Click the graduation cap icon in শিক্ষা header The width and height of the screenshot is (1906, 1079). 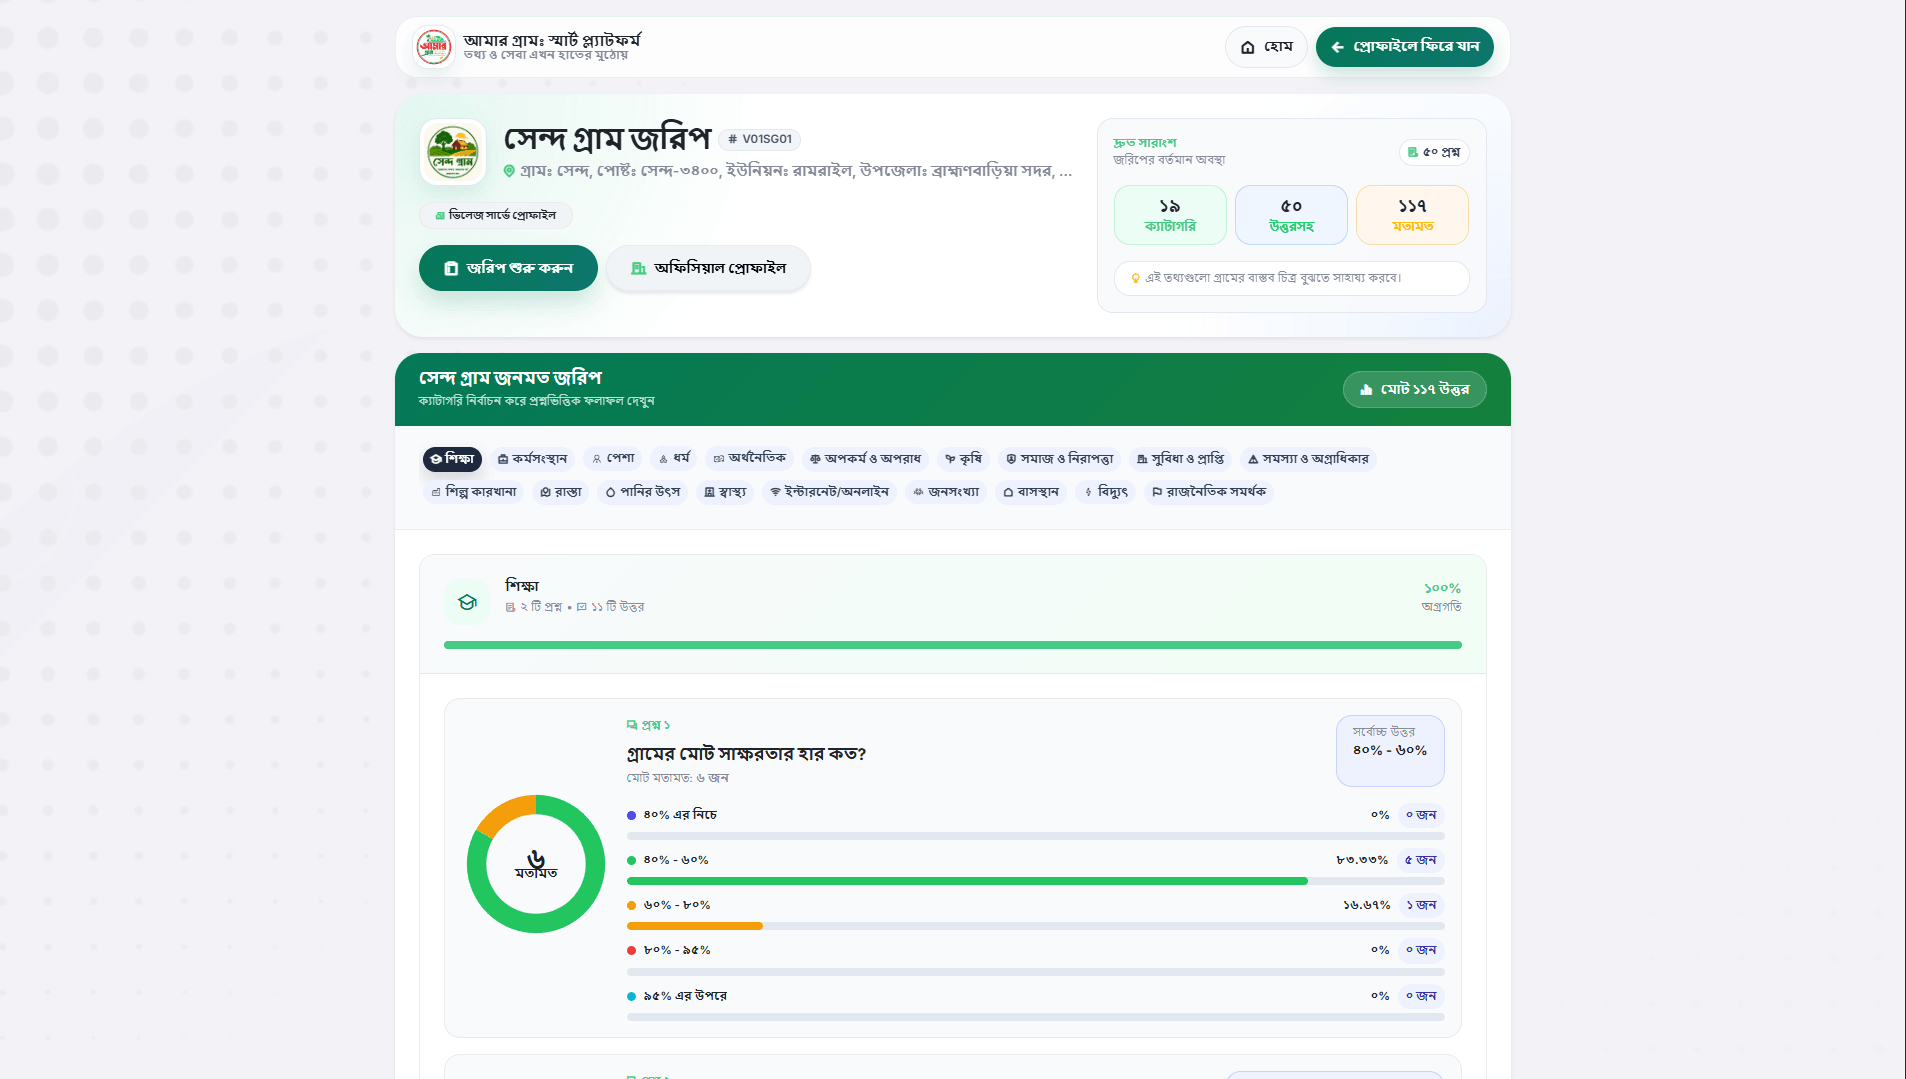[467, 602]
